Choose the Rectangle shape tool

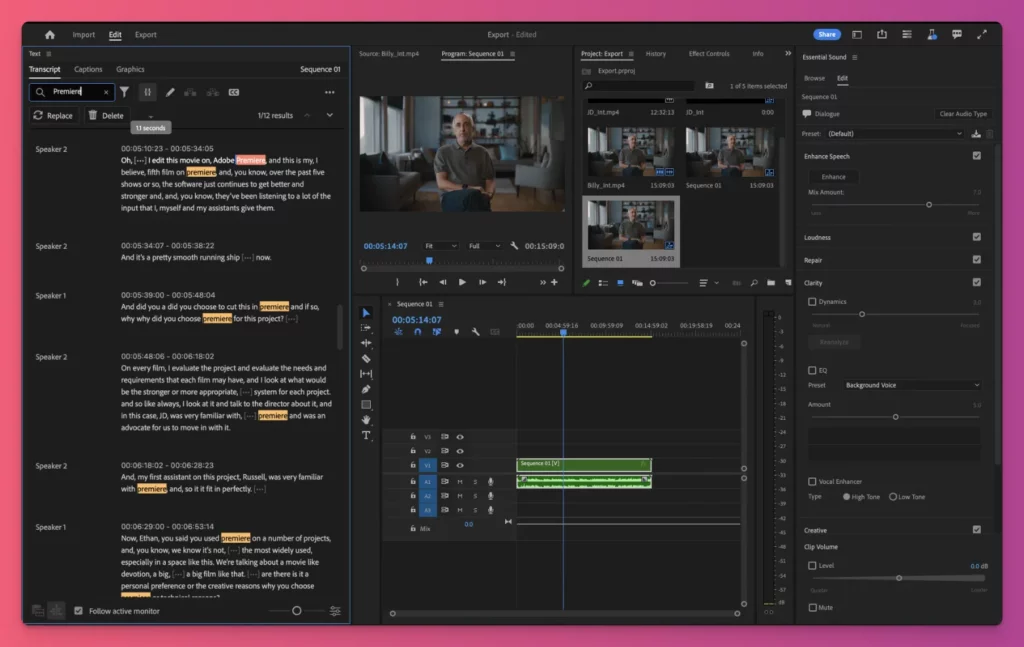(366, 405)
